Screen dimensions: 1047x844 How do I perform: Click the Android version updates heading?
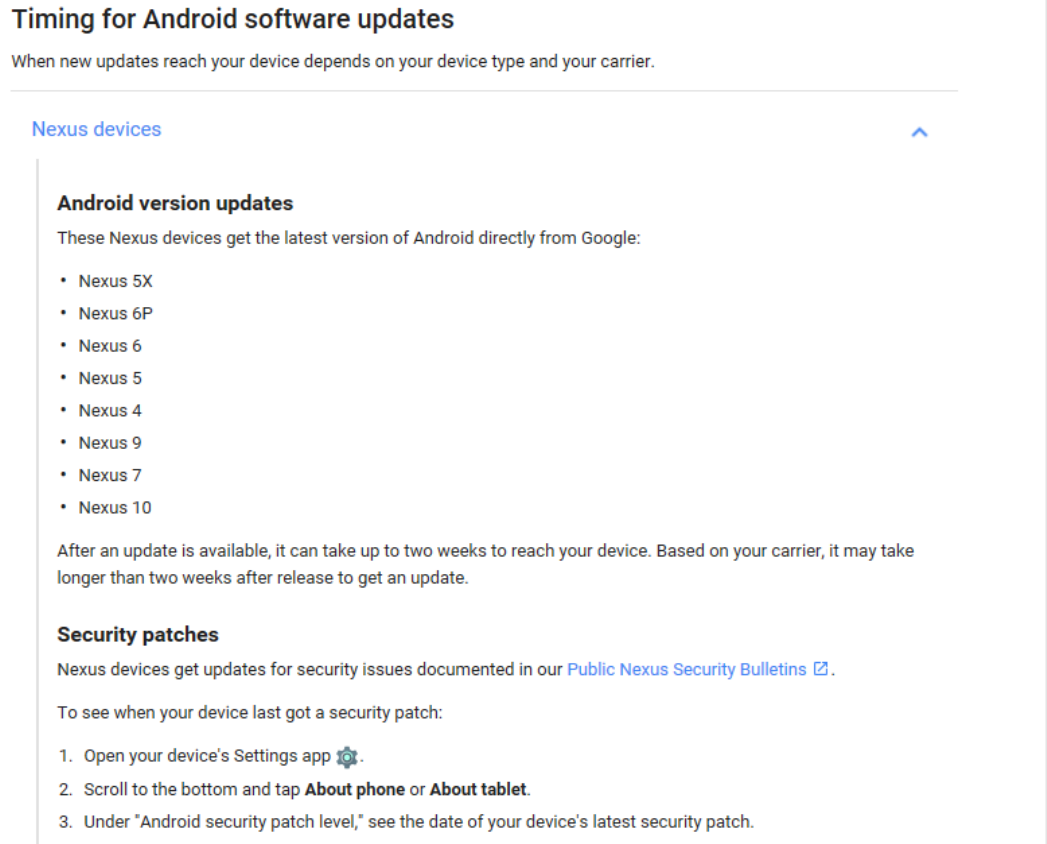(175, 203)
